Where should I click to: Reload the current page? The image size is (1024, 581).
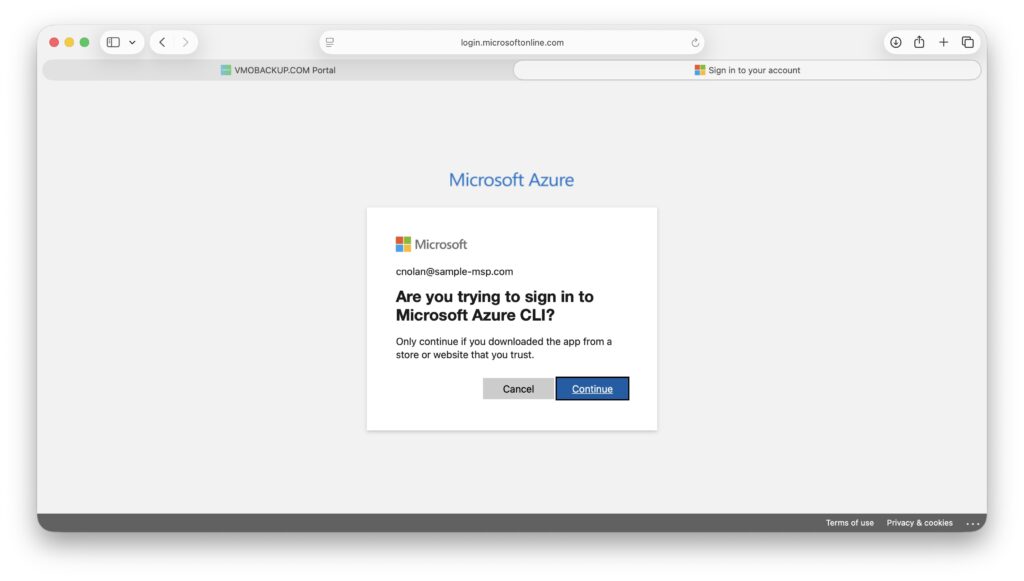click(x=695, y=42)
